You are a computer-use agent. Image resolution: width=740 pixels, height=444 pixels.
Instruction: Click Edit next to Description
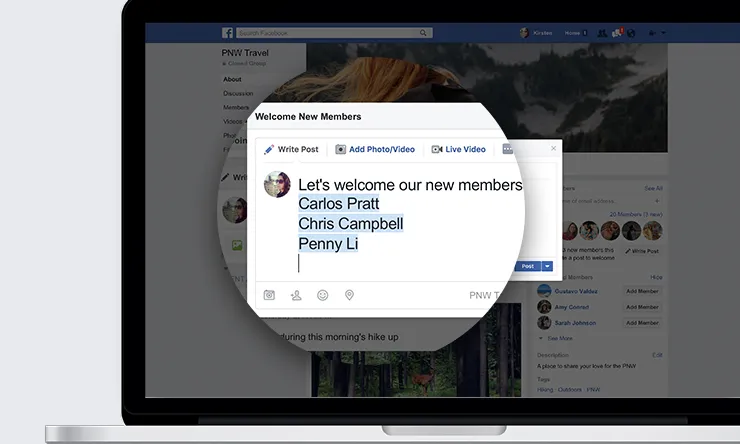(657, 355)
